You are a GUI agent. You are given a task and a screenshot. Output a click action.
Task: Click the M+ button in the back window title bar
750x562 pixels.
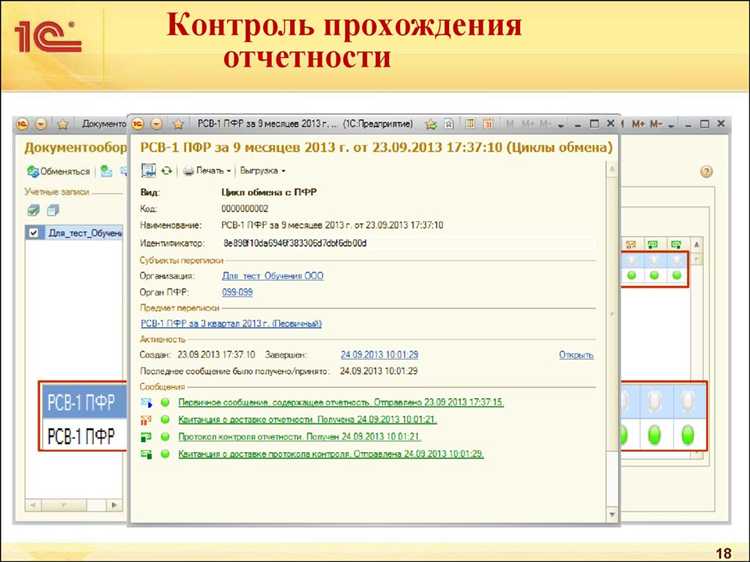(638, 124)
